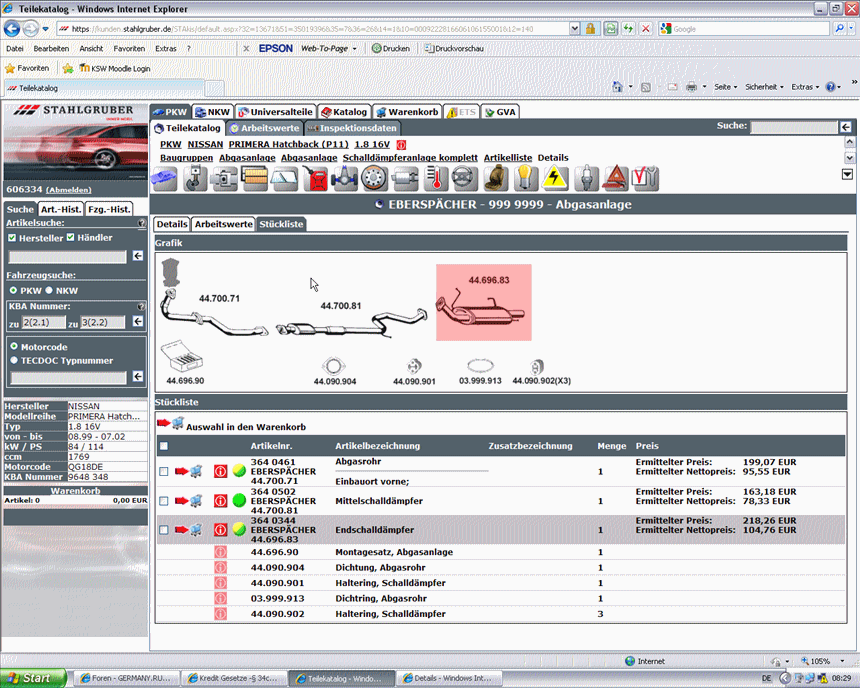The width and height of the screenshot is (860, 688).
Task: Open info icon for Endschalldämpfer row
Action: click(x=220, y=530)
